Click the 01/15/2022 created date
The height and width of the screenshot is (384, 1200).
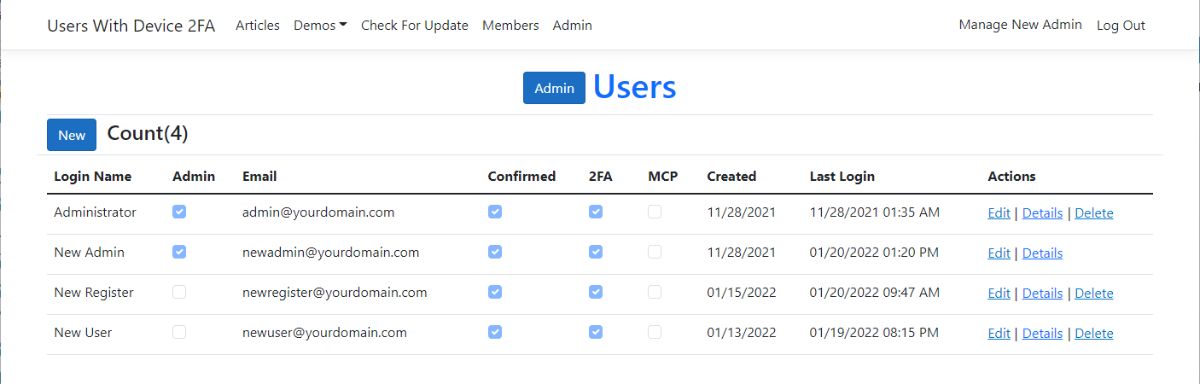pos(742,292)
